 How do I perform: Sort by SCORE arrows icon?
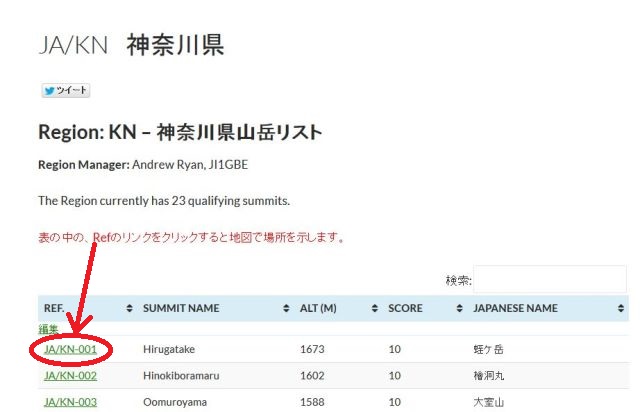point(460,308)
